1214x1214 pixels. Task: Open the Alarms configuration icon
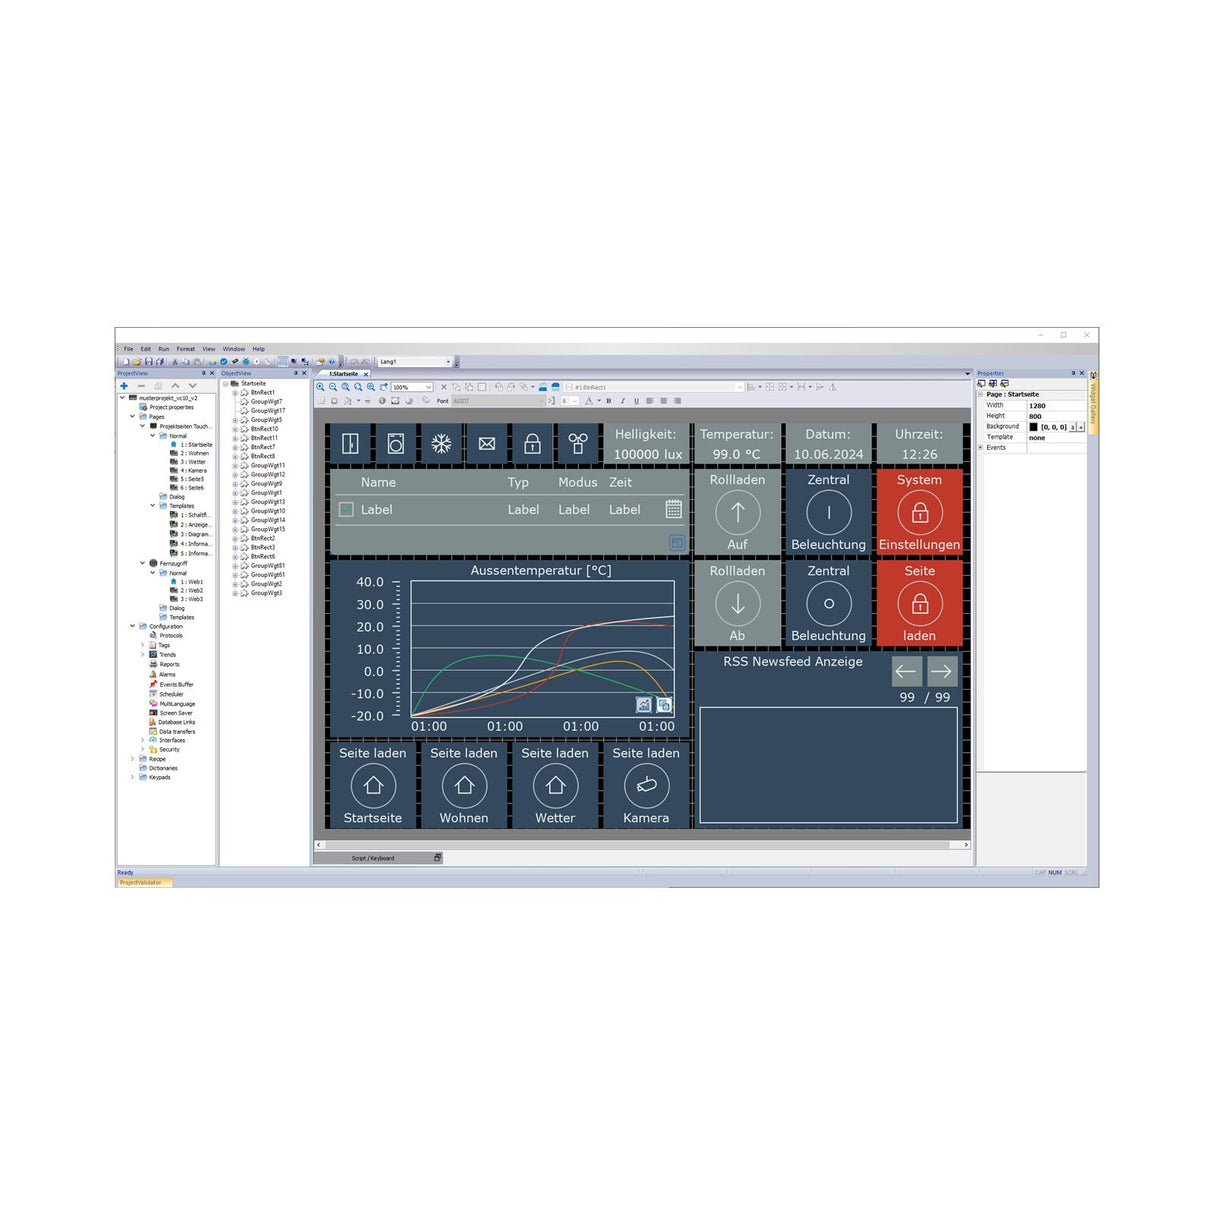(152, 675)
